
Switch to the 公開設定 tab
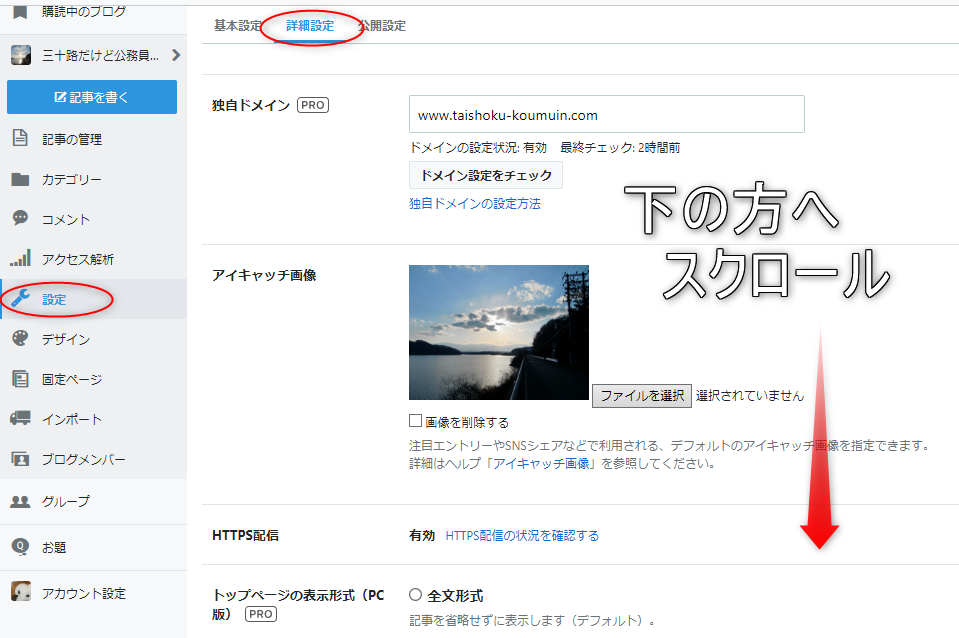click(x=382, y=26)
